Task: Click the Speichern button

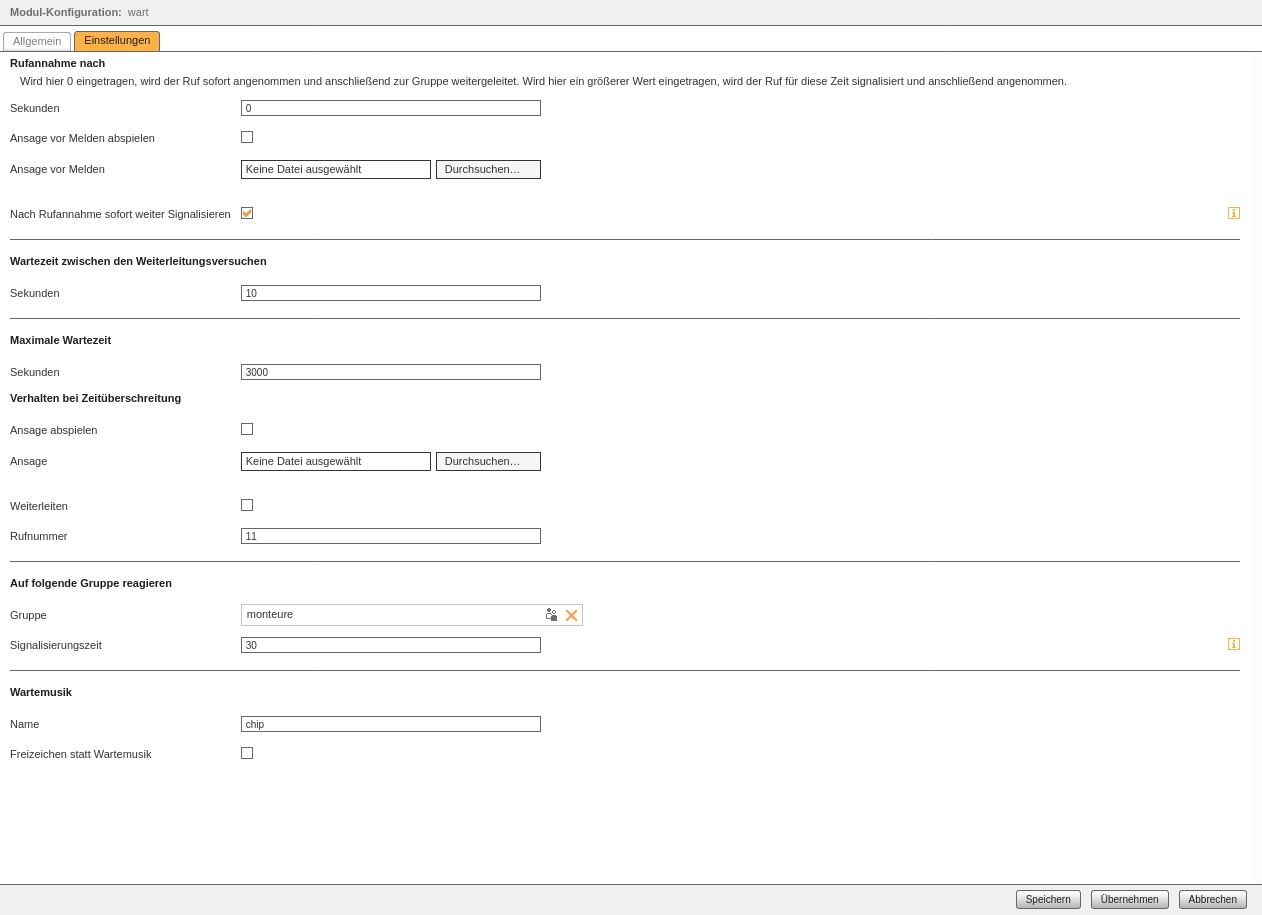Action: (1047, 899)
